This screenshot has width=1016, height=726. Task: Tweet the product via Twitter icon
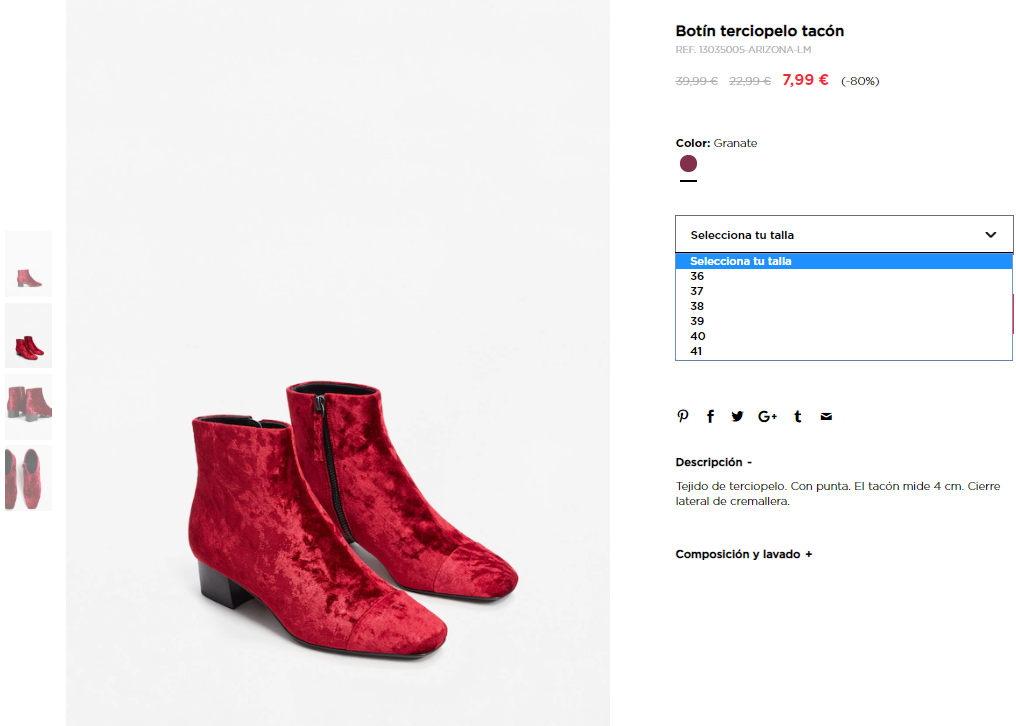point(737,416)
